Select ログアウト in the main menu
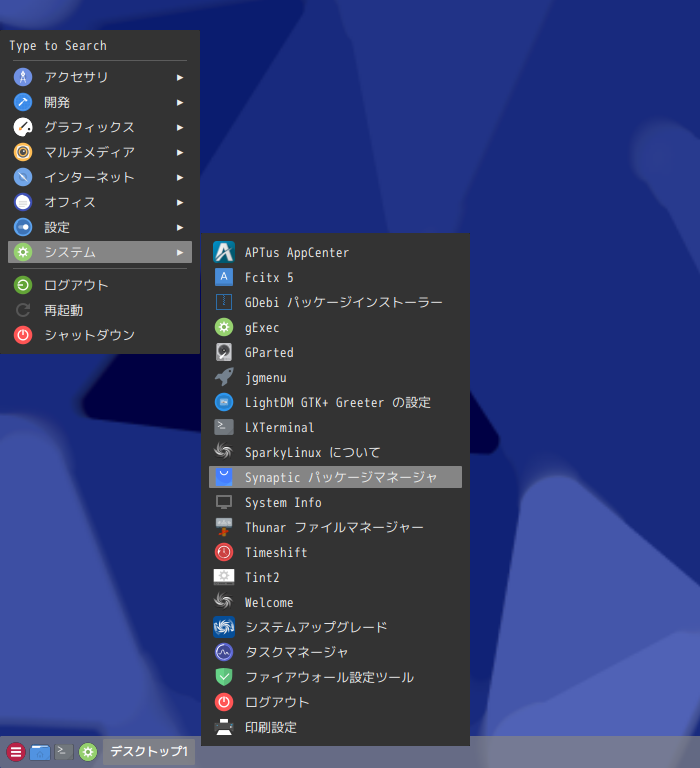Viewport: 700px width, 768px height. point(100,285)
